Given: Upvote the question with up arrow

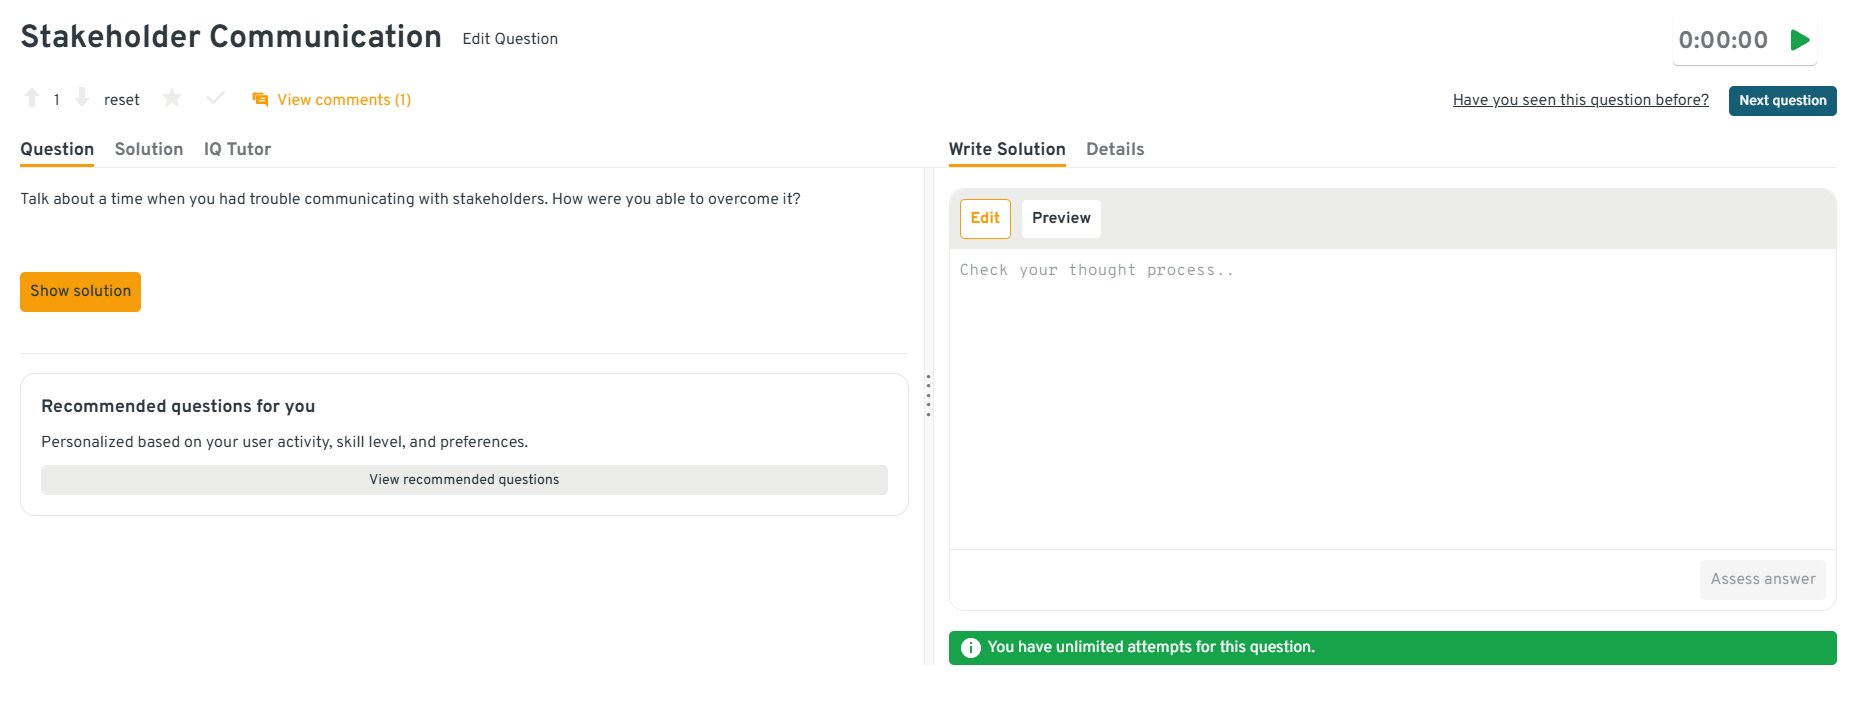Looking at the screenshot, I should (32, 98).
